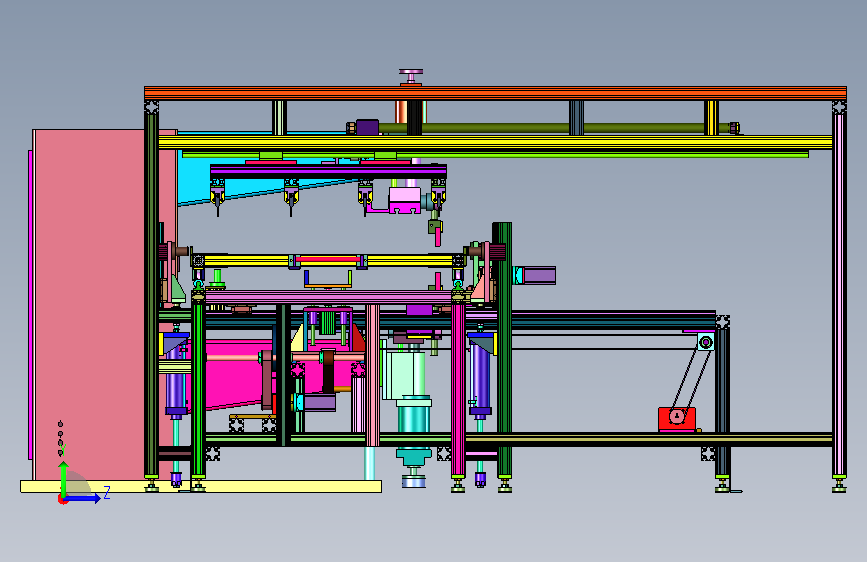Select the pale yellow base plate at bottom
Image resolution: width=867 pixels, height=562 pixels.
pyautogui.click(x=201, y=486)
